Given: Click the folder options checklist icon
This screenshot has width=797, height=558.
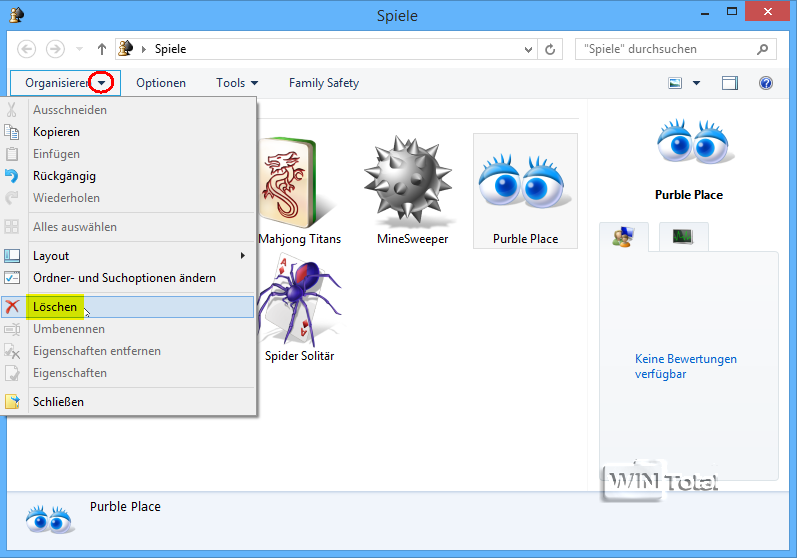Looking at the screenshot, I should click(12, 278).
